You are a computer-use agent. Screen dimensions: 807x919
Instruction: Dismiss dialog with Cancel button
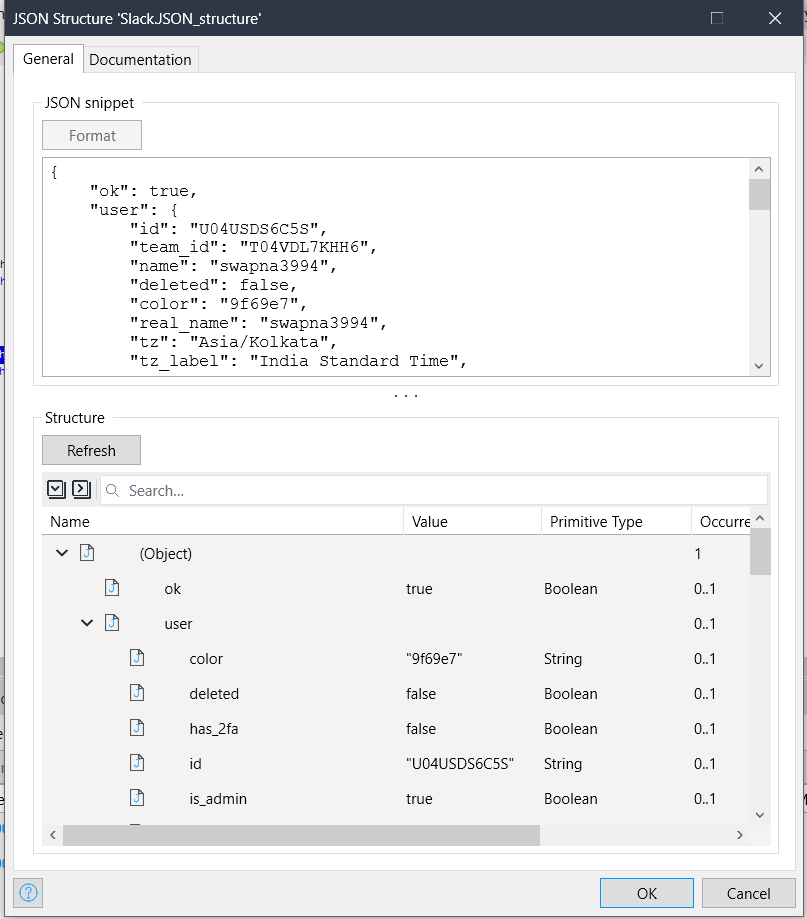[x=748, y=893]
